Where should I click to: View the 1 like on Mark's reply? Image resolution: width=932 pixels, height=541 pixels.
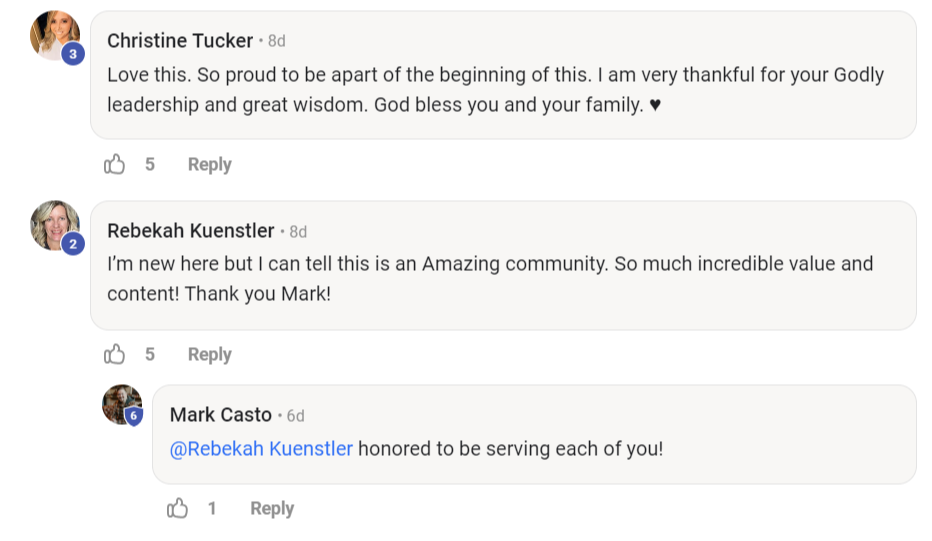pos(212,508)
